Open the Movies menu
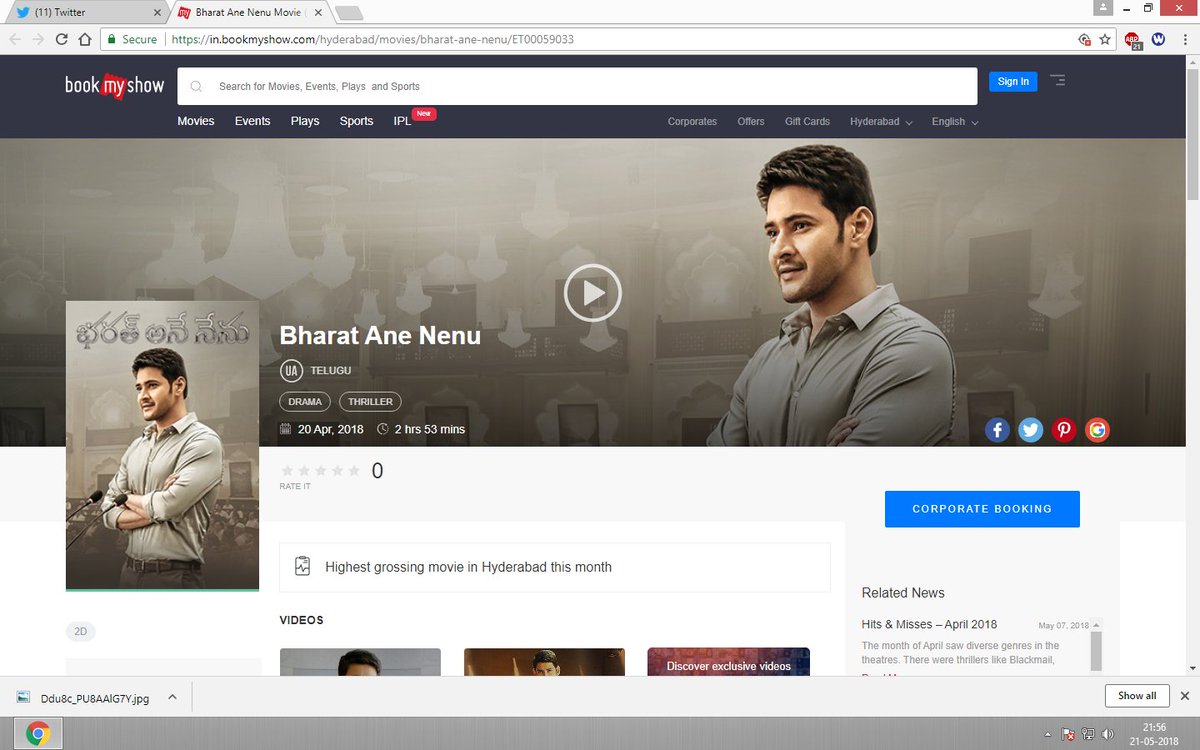The height and width of the screenshot is (750, 1200). click(196, 121)
